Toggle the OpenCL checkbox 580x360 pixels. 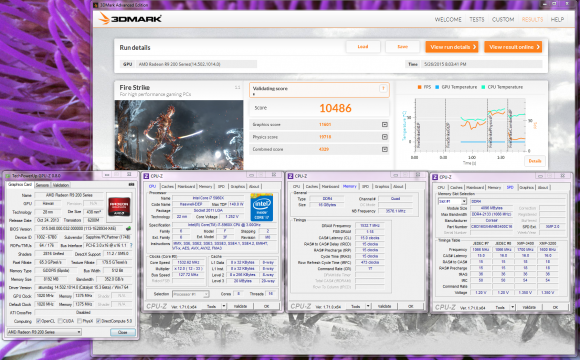(x=38, y=321)
